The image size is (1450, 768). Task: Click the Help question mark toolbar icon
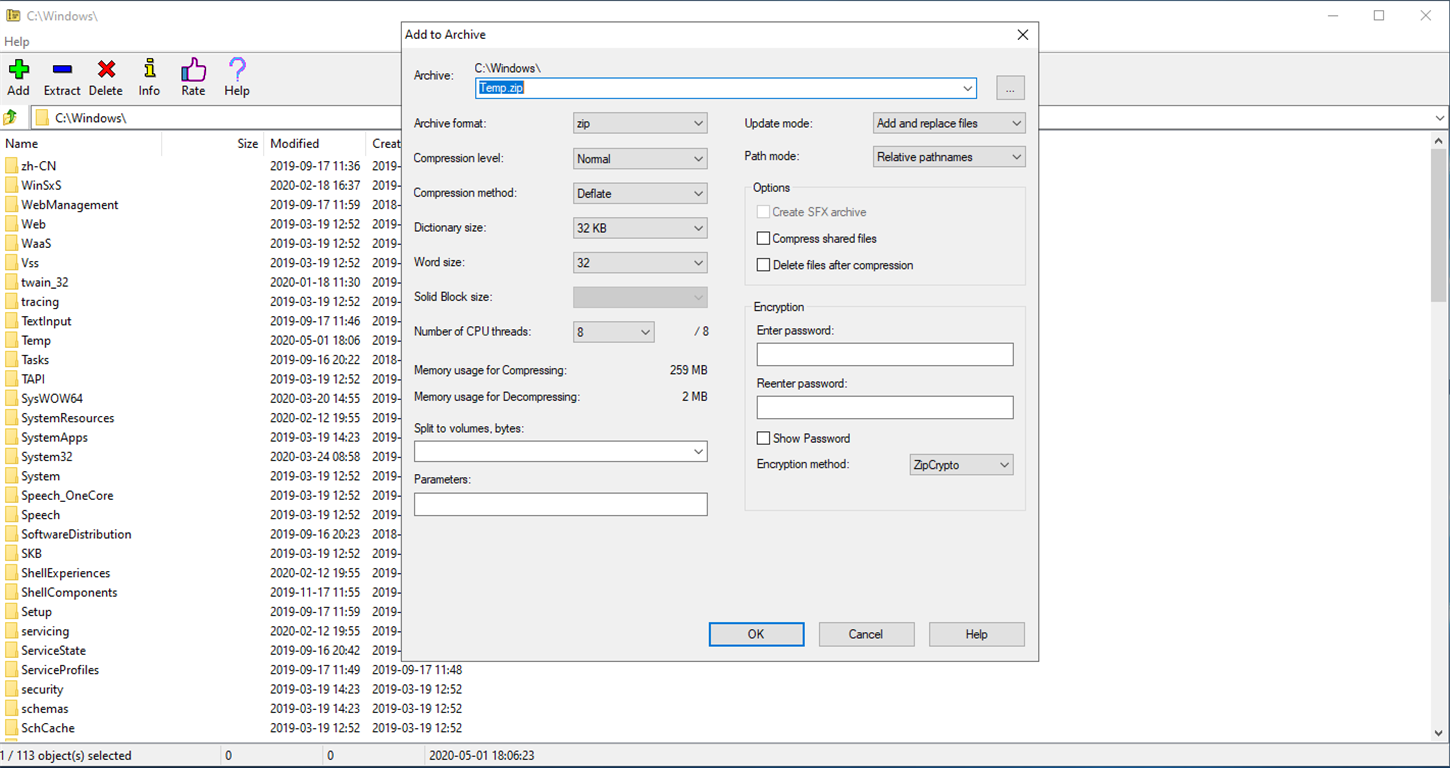(x=236, y=70)
